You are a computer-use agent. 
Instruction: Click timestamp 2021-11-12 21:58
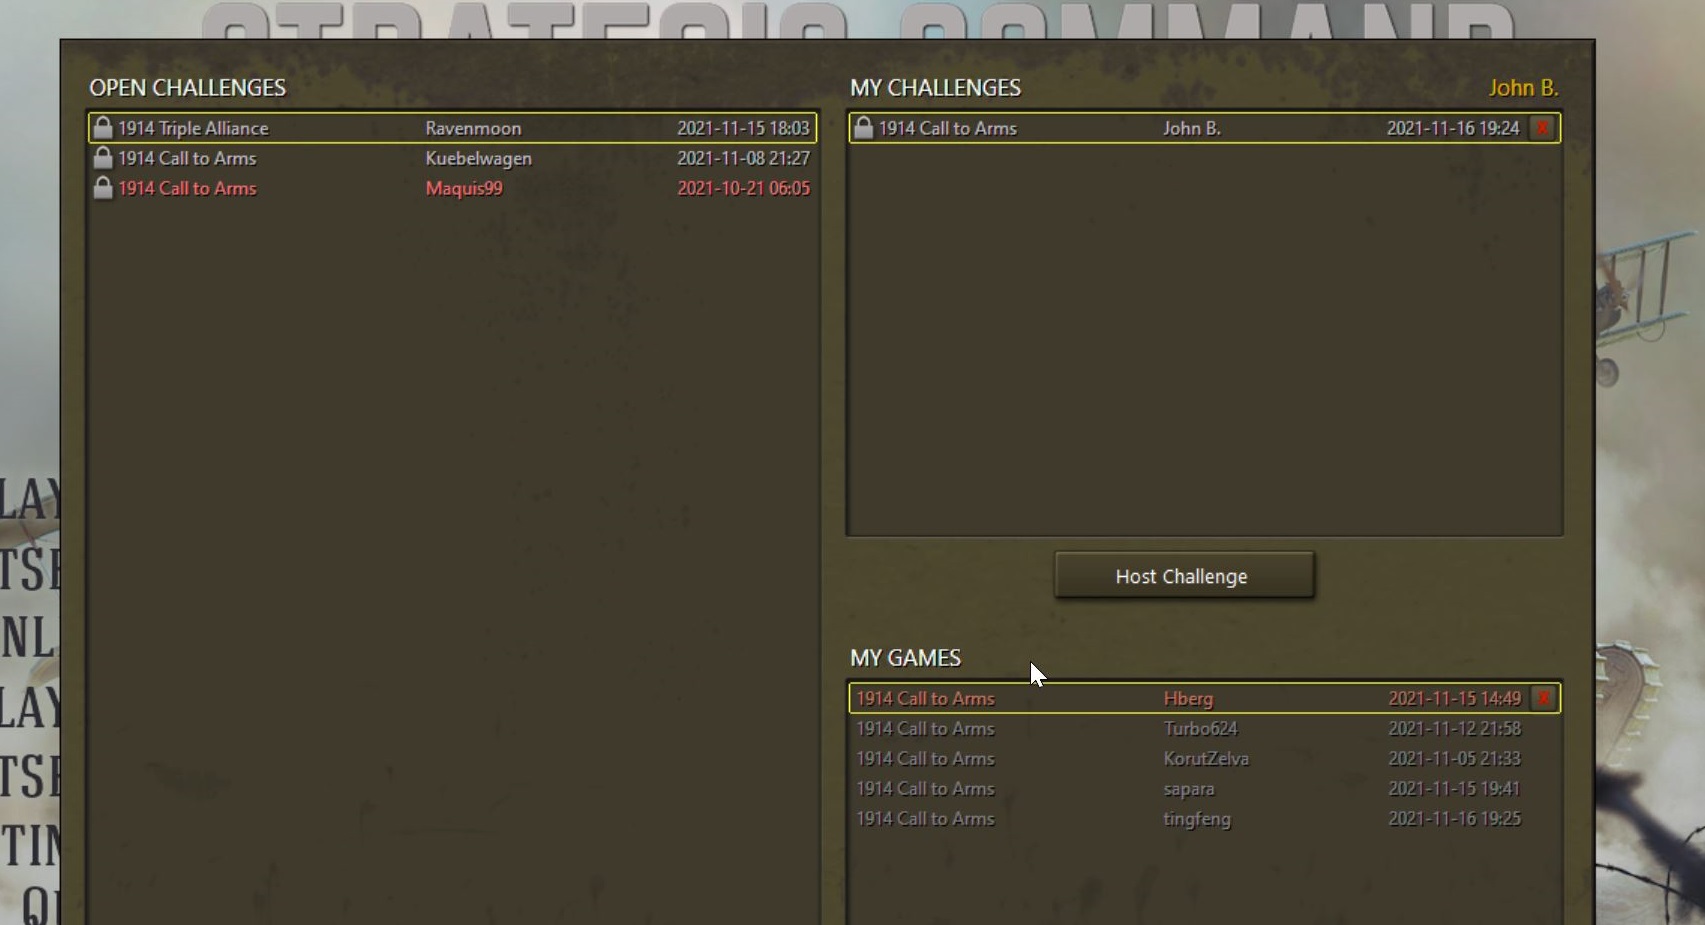(1454, 728)
